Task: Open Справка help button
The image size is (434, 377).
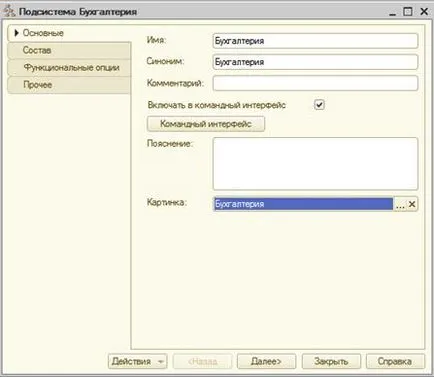Action: pos(395,361)
